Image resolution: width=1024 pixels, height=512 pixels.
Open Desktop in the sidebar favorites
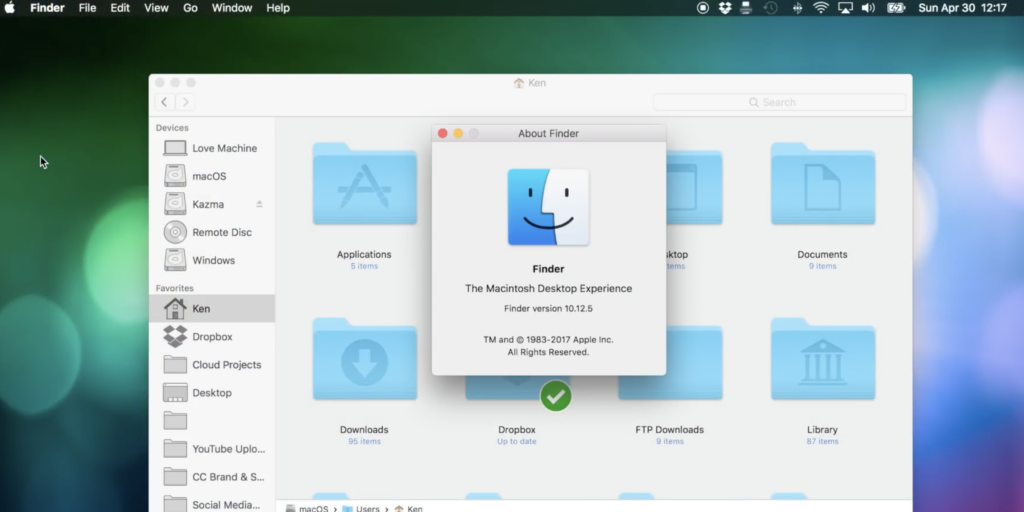(212, 393)
